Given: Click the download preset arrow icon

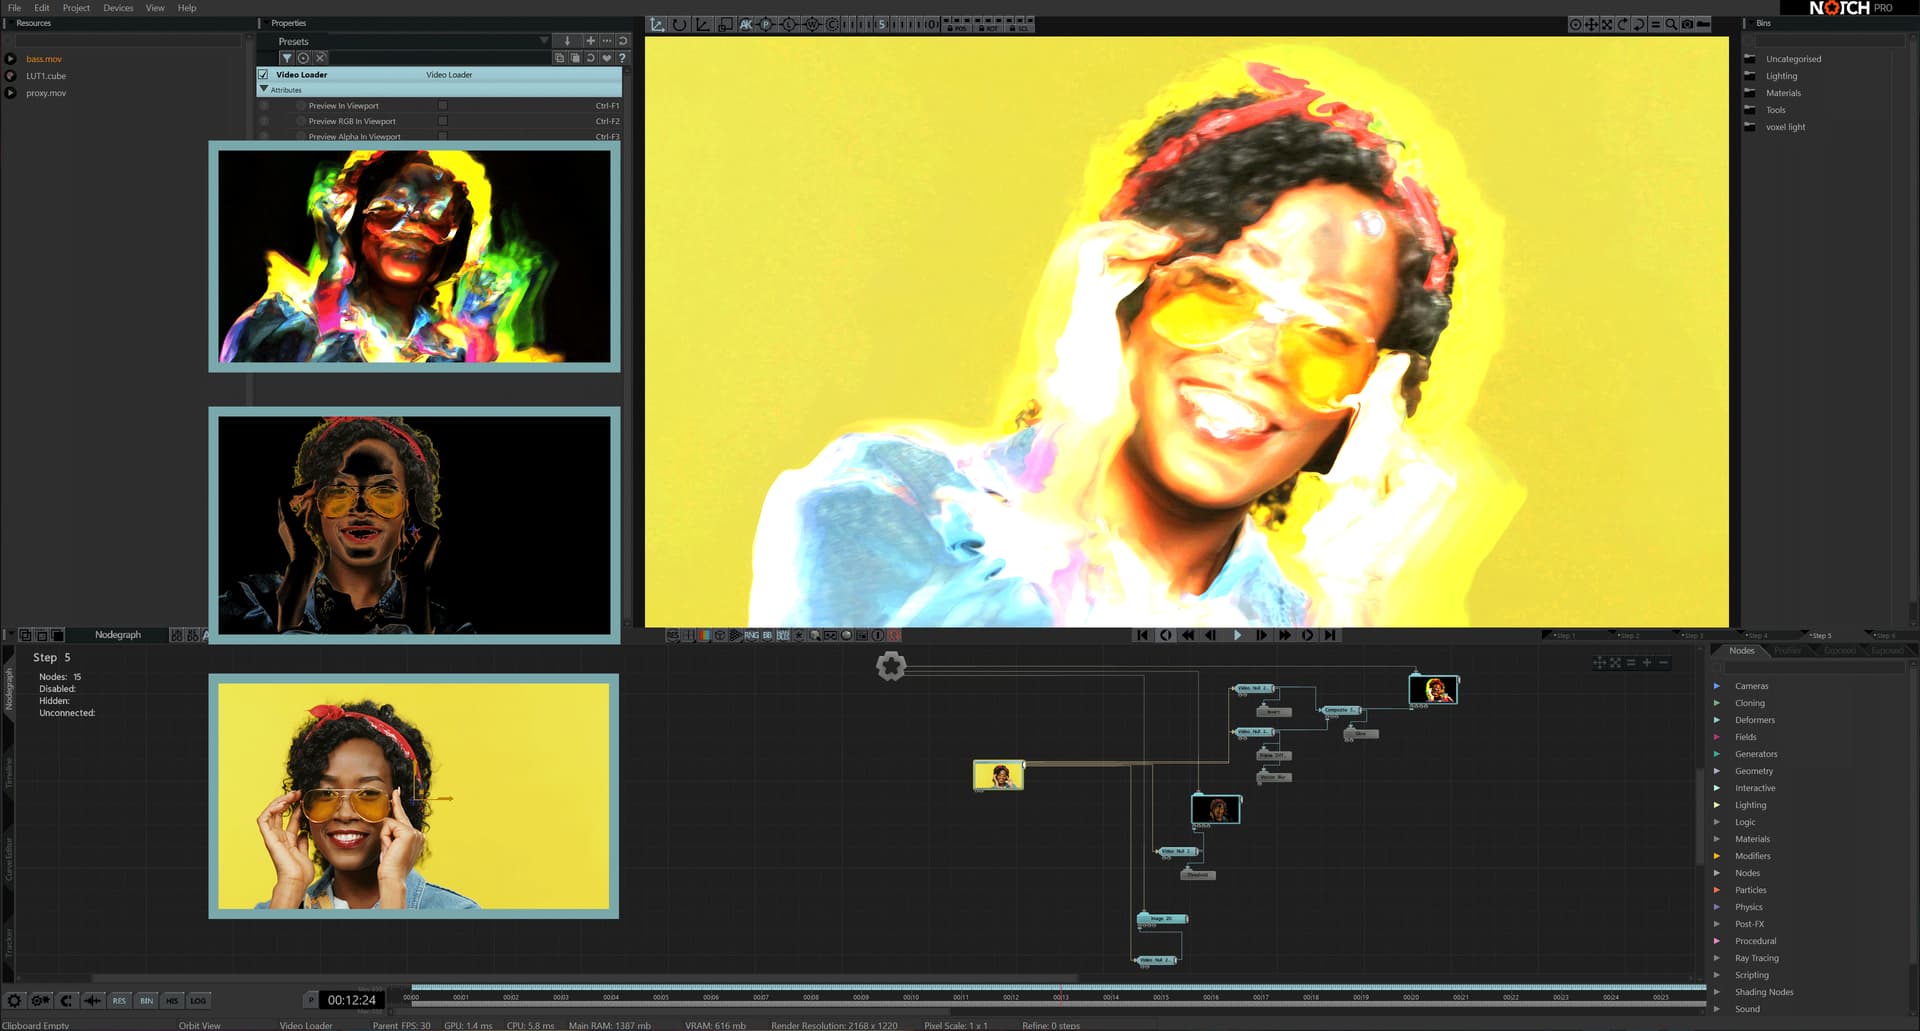Looking at the screenshot, I should point(567,41).
